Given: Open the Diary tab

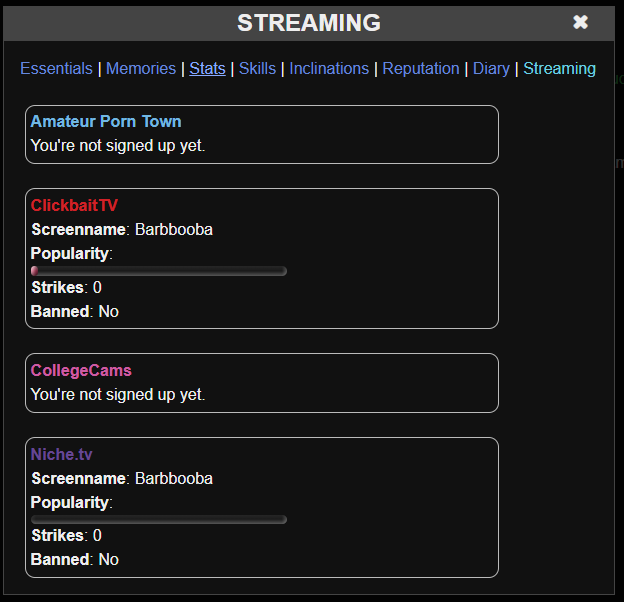Looking at the screenshot, I should [x=491, y=68].
